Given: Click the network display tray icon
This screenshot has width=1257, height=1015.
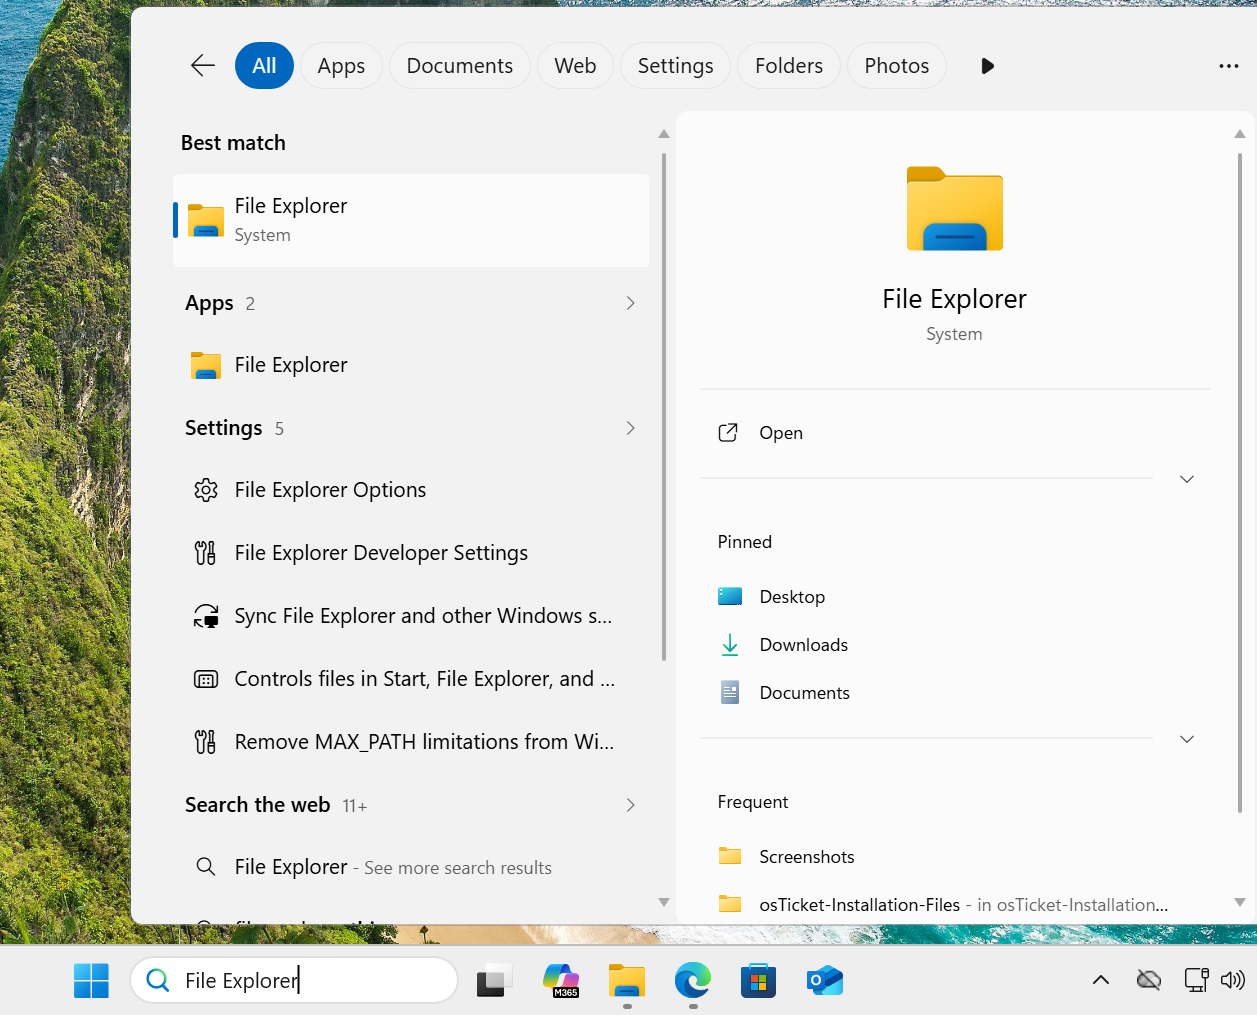Looking at the screenshot, I should (x=1196, y=980).
